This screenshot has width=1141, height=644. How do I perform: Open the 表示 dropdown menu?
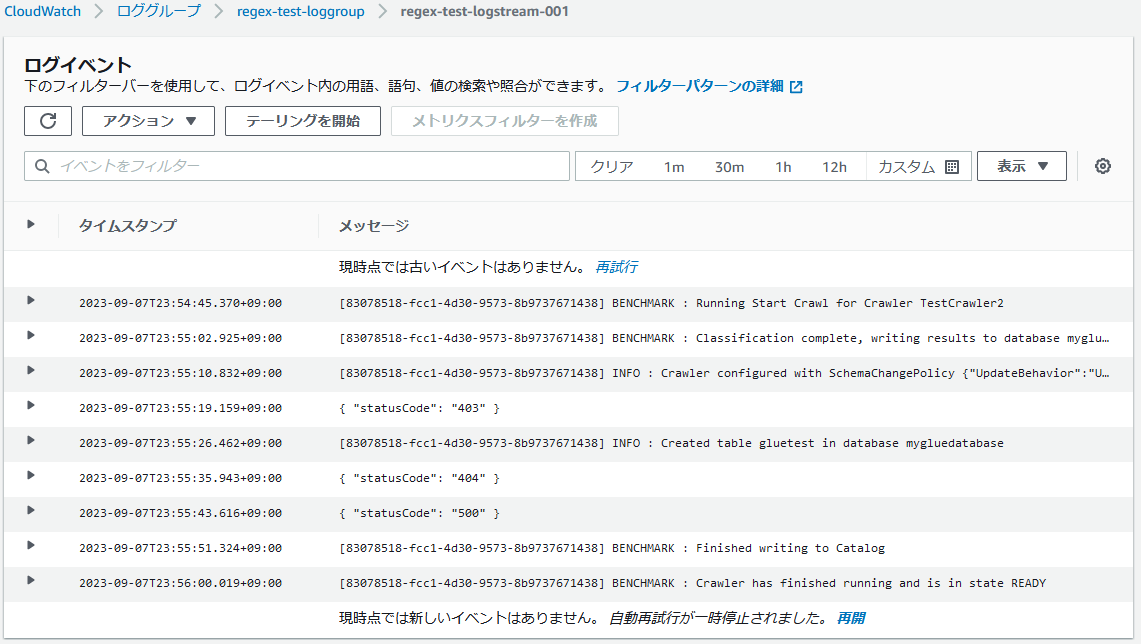coord(1022,166)
